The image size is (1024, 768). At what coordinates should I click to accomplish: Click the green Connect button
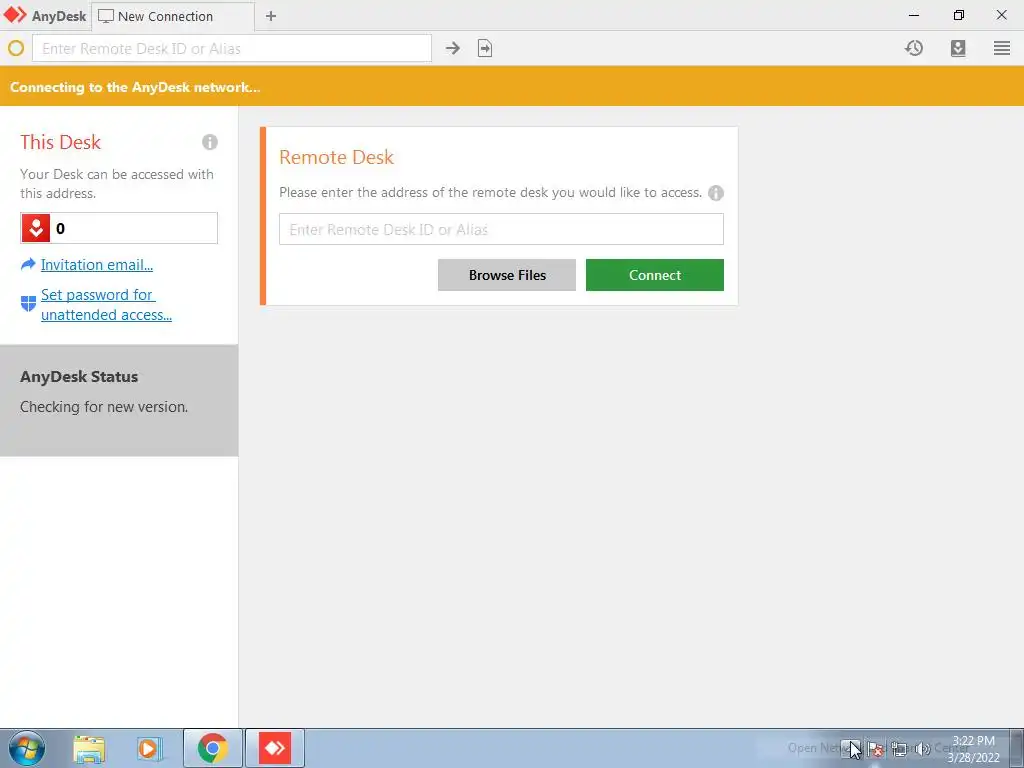[x=655, y=275]
